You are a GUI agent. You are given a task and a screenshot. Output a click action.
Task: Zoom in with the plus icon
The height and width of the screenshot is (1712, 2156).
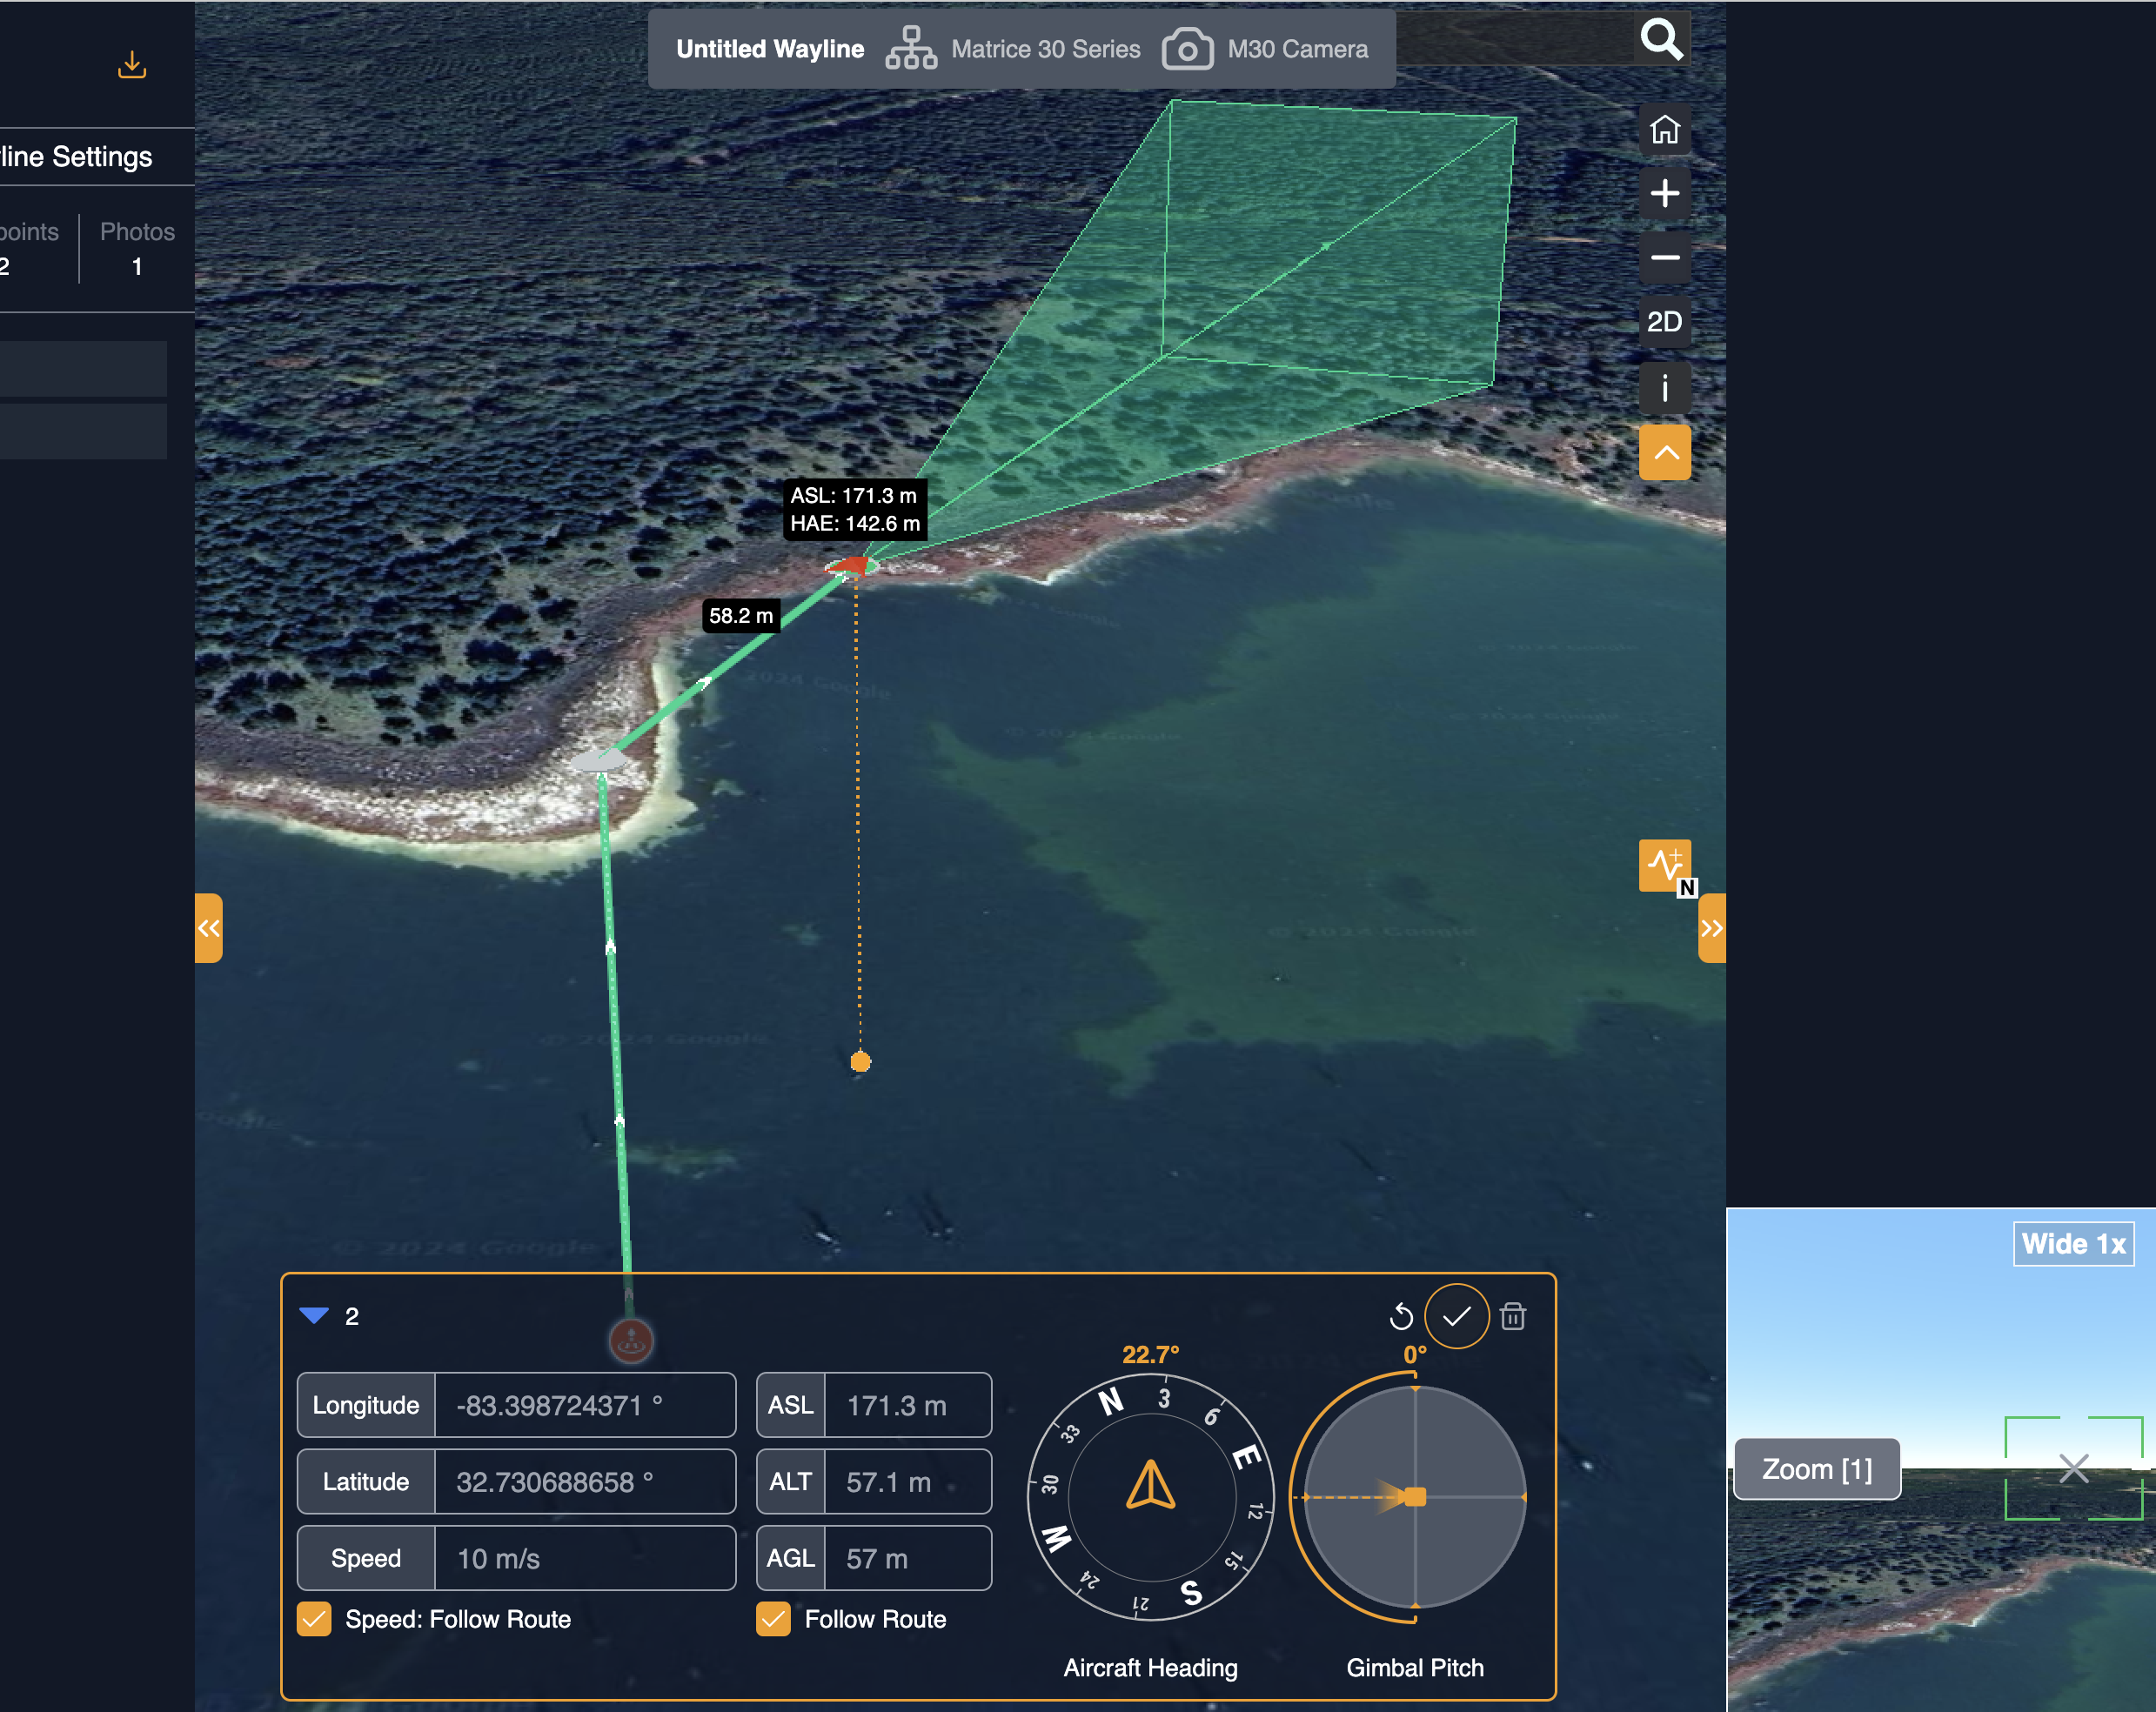tap(1664, 194)
